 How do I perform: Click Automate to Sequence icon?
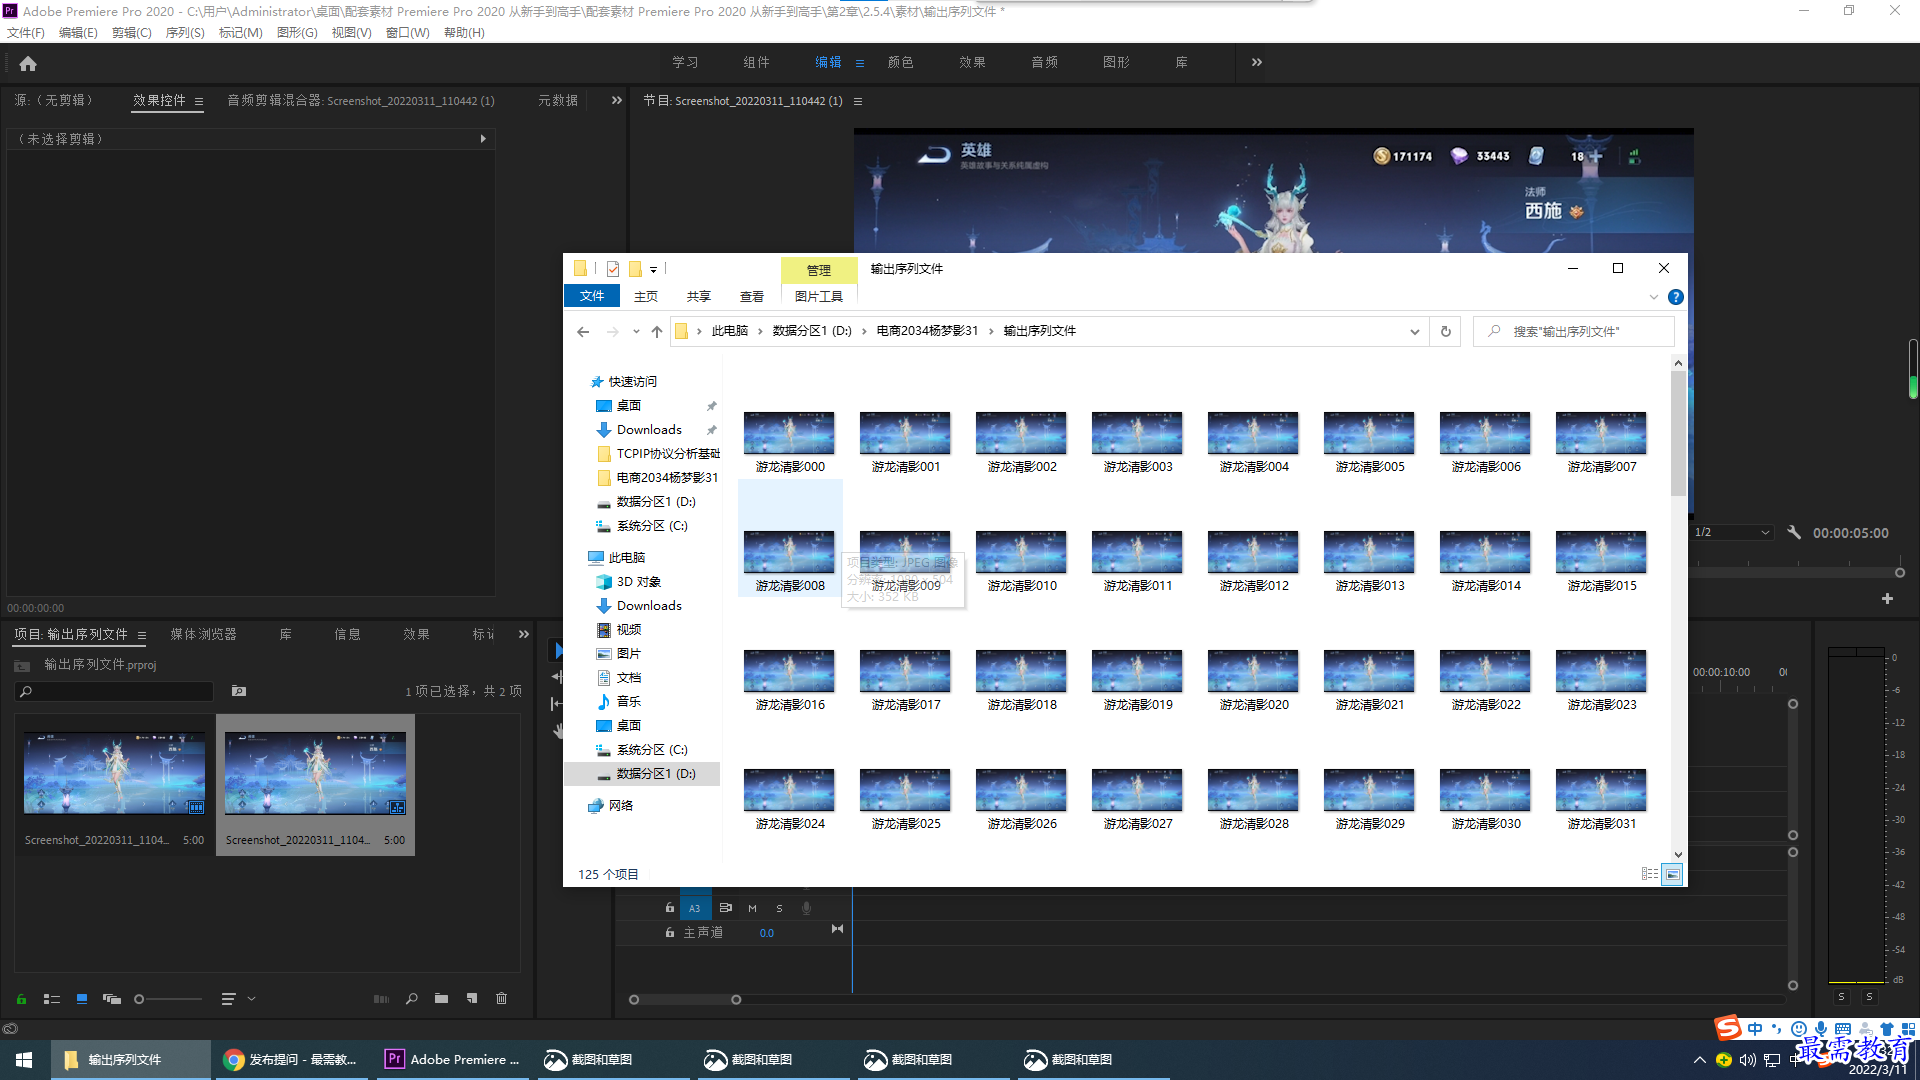tap(381, 999)
